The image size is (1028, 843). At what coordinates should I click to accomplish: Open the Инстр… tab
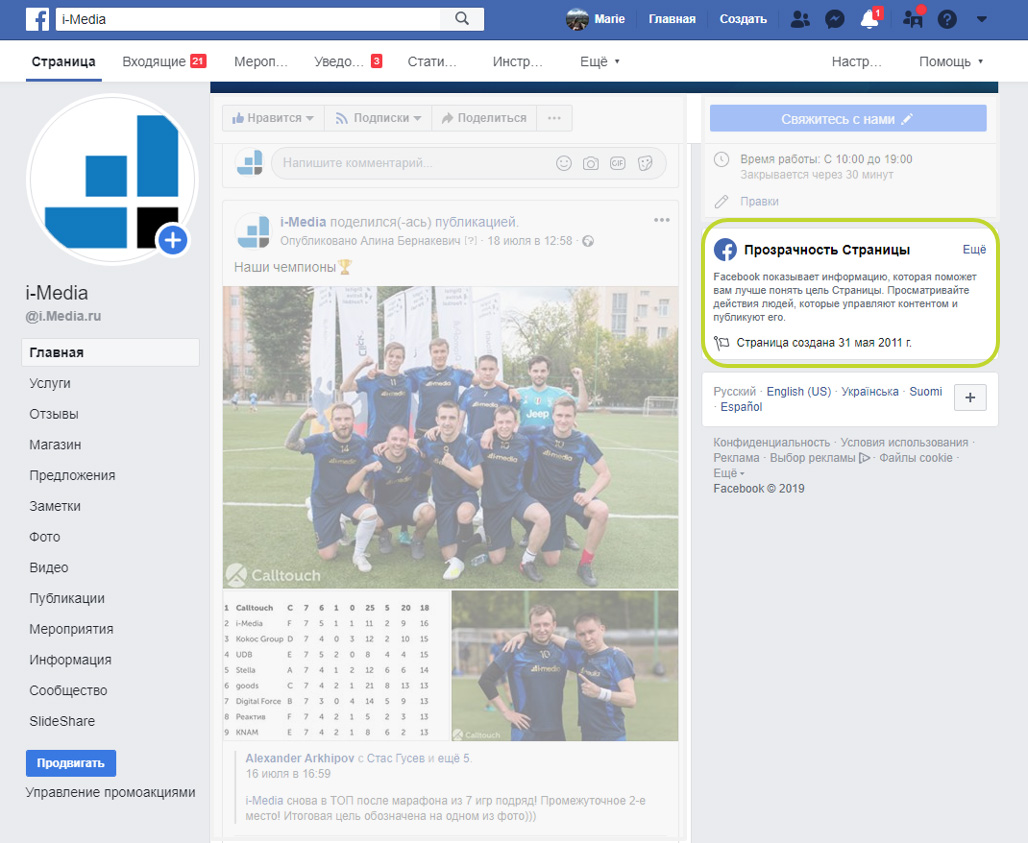(517, 62)
